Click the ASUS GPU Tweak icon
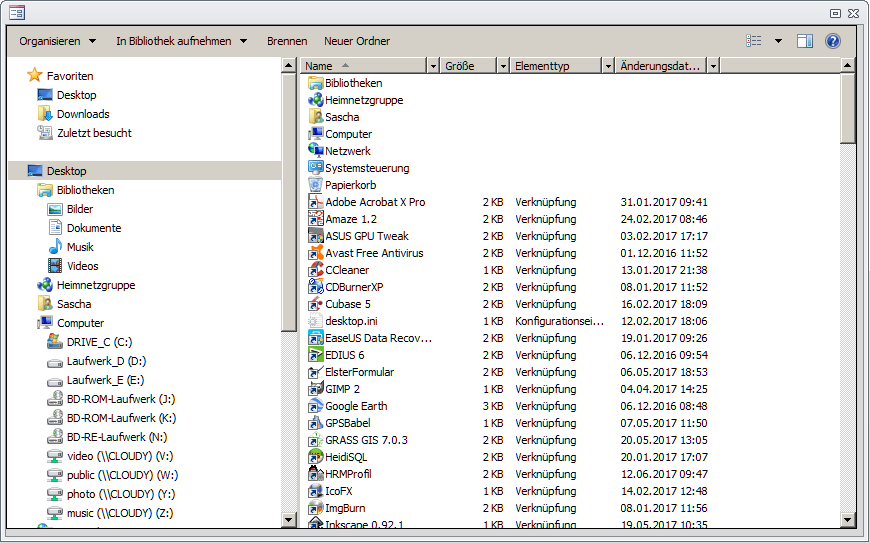Viewport: 870px width, 543px height. click(x=316, y=236)
